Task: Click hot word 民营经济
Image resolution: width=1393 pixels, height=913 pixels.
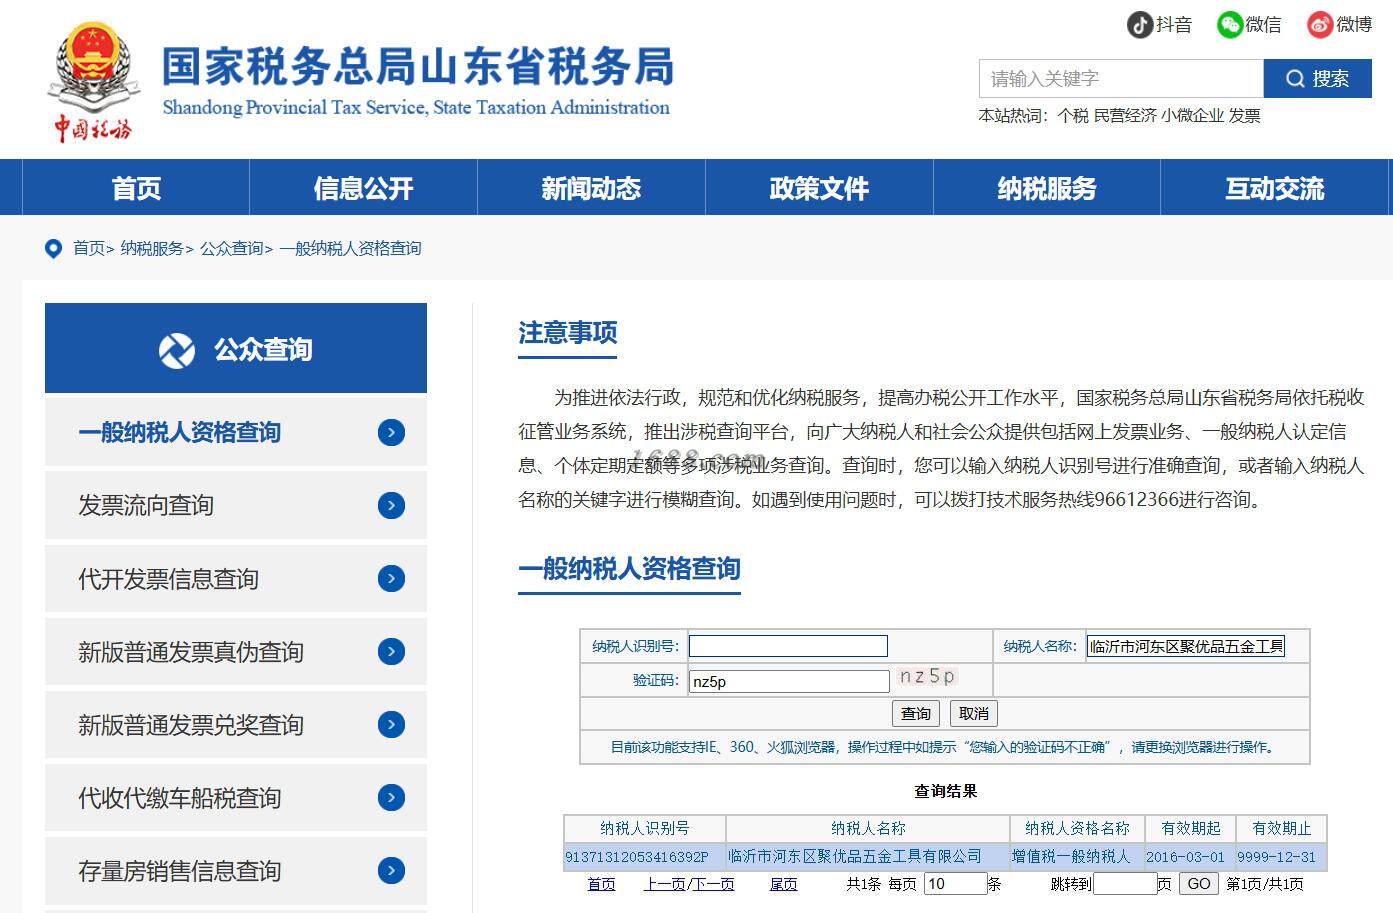Action: coord(1125,116)
